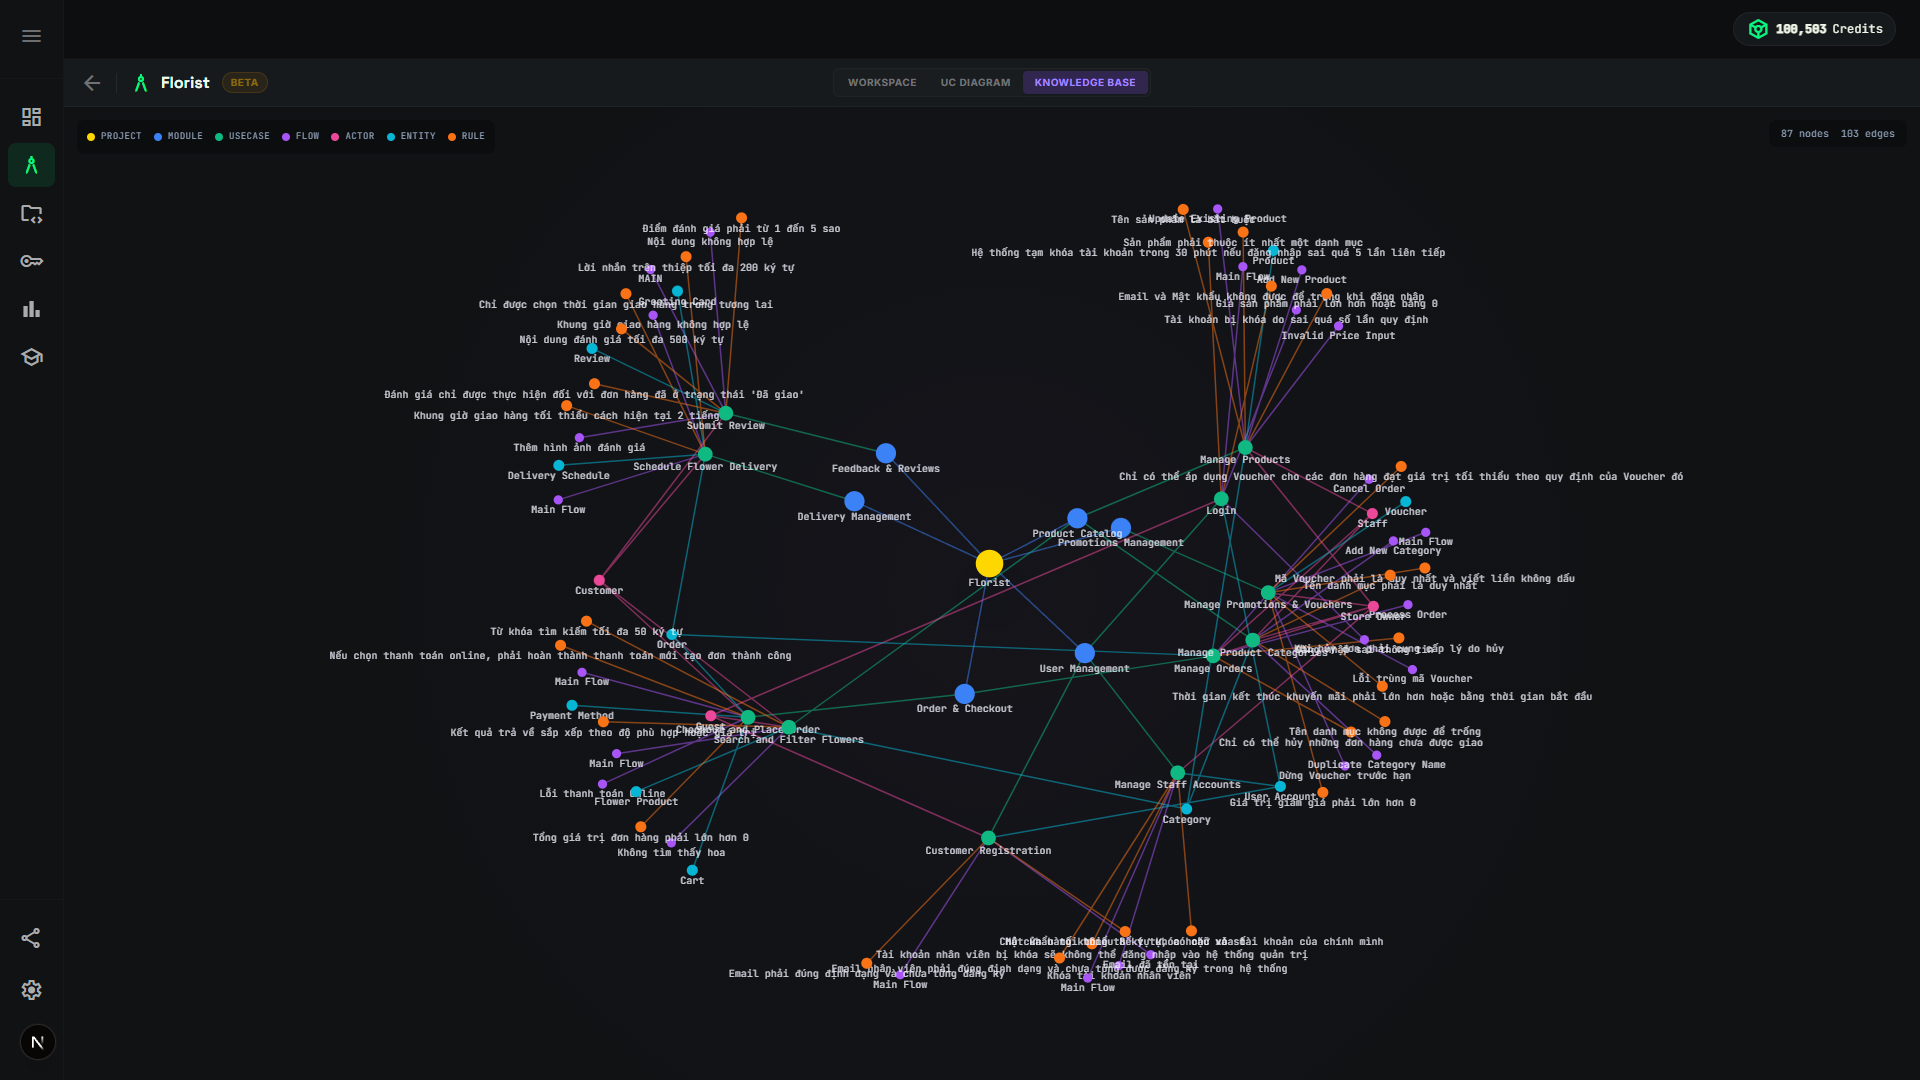The image size is (1920, 1080).
Task: Click the credits hexagon icon
Action: tap(1758, 29)
